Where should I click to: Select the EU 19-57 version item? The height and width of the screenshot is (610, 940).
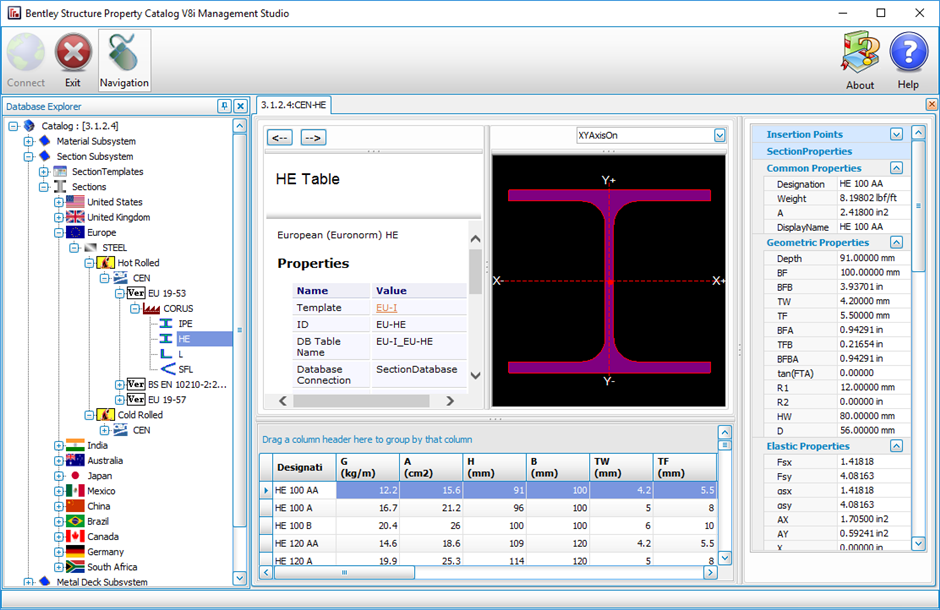(167, 400)
